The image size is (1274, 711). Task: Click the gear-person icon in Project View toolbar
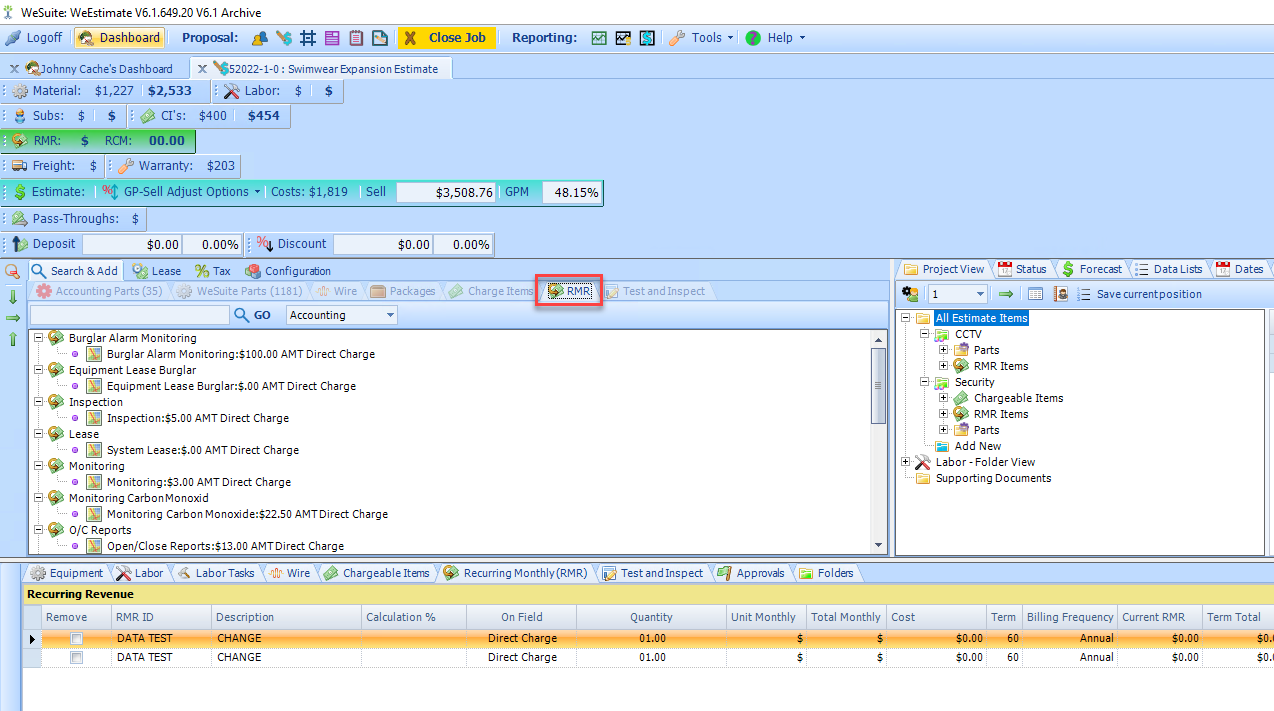(x=911, y=294)
